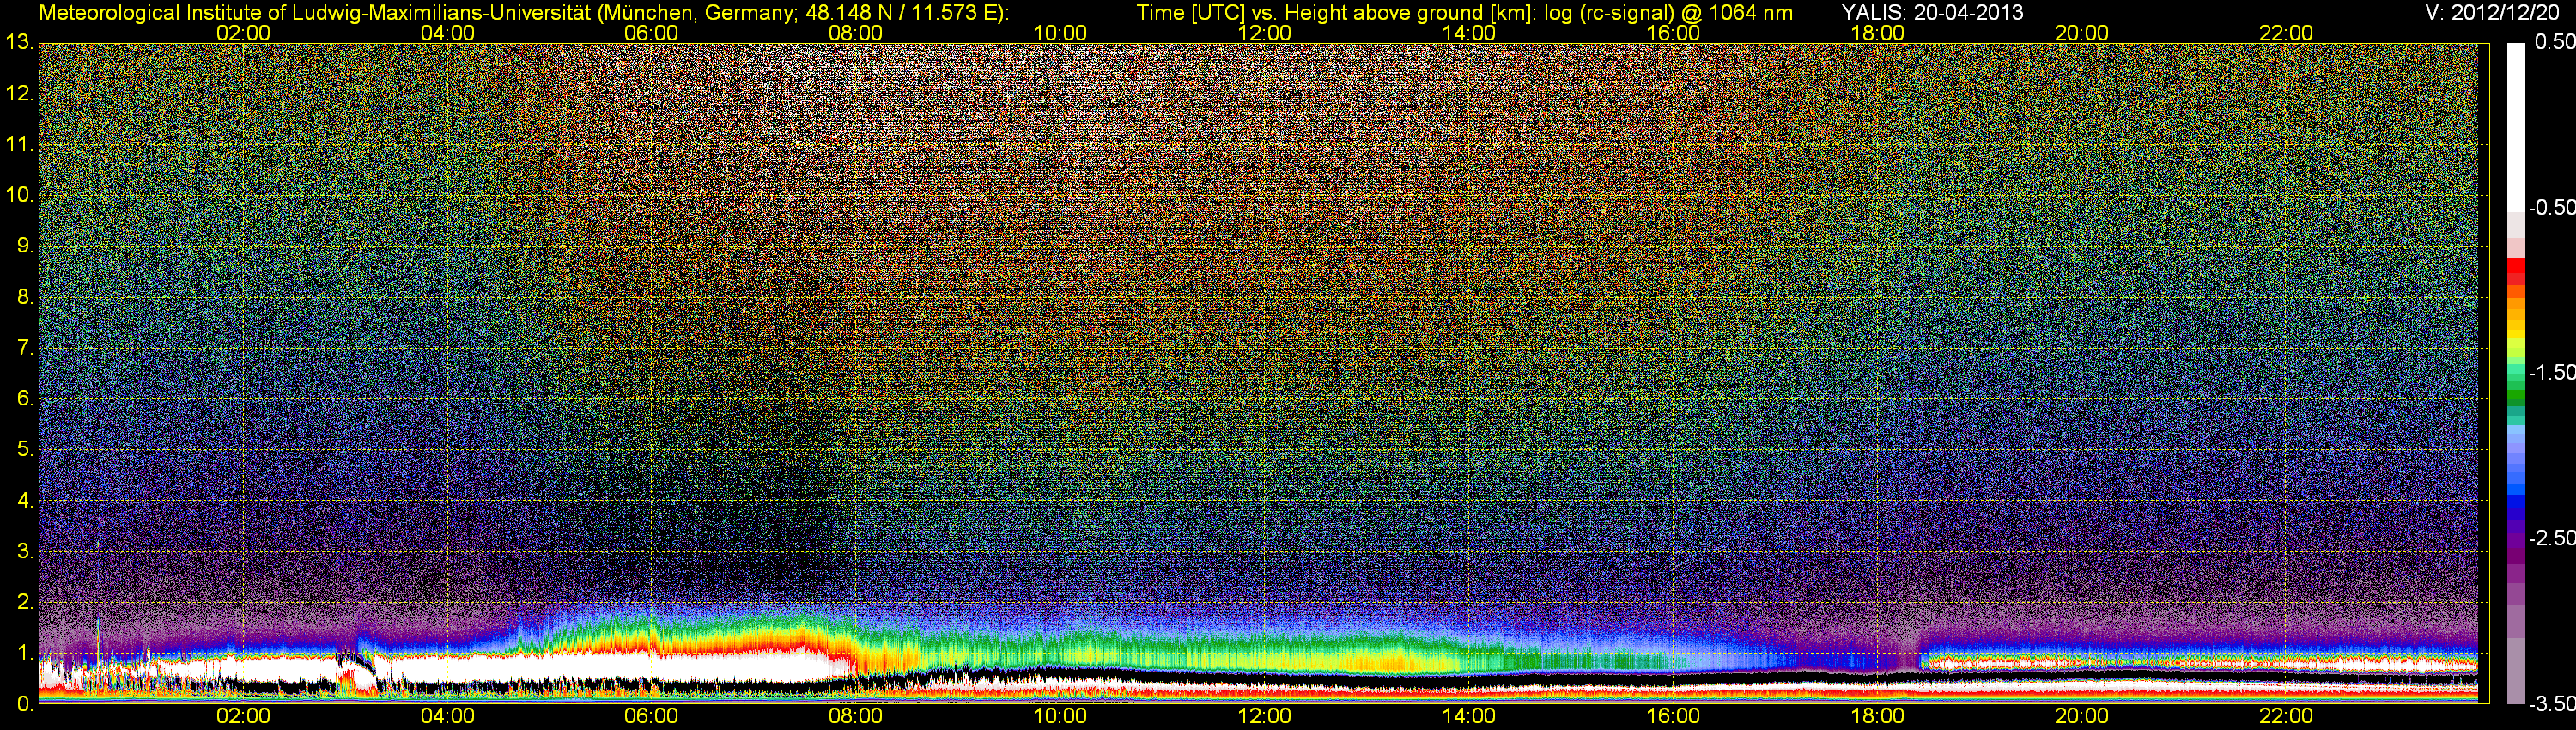Click the 0 km height axis label
This screenshot has height=730, width=2576.
click(x=24, y=704)
